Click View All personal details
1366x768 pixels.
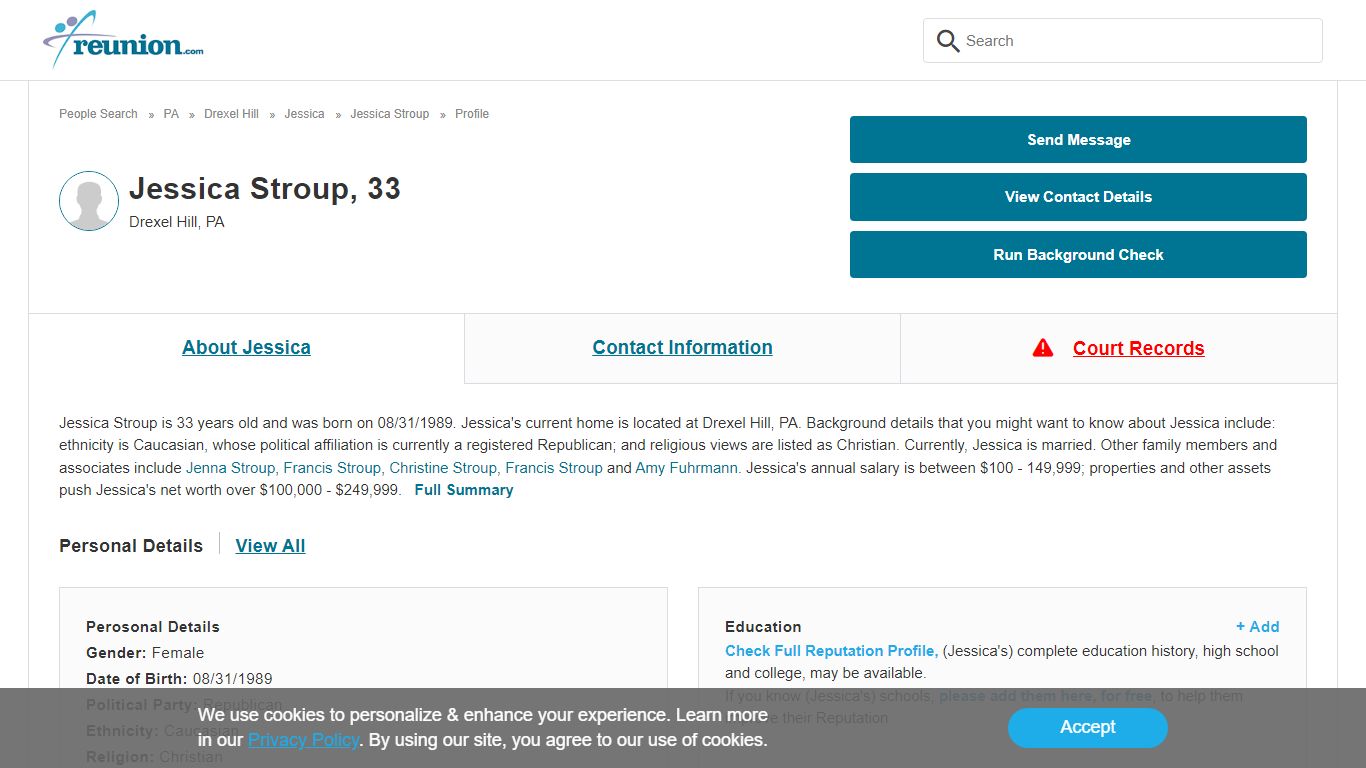pyautogui.click(x=270, y=546)
